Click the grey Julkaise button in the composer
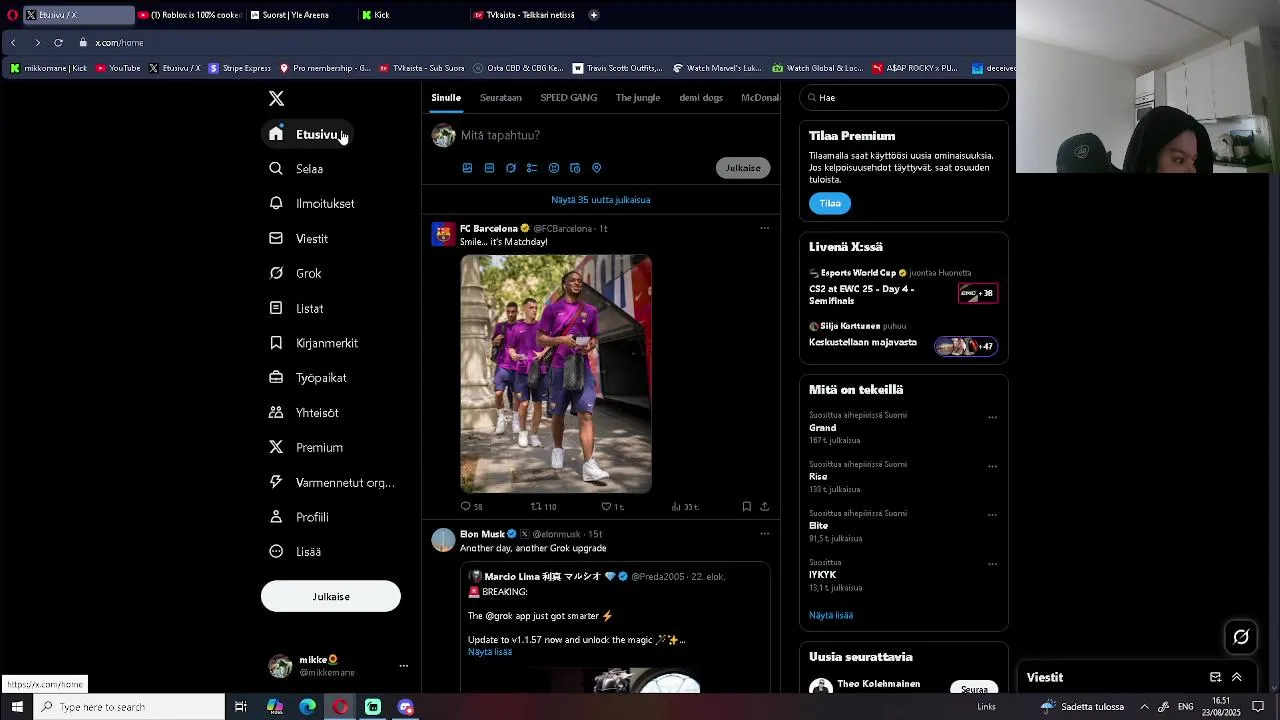1280x720 pixels. point(743,168)
